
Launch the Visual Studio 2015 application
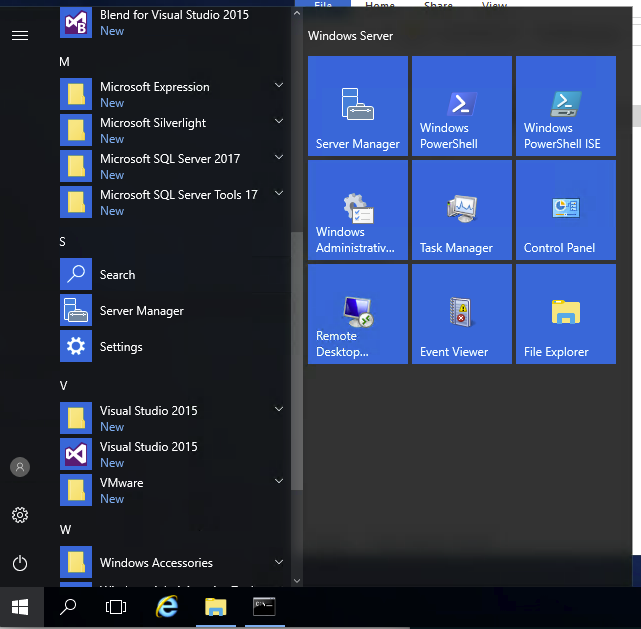(174, 454)
